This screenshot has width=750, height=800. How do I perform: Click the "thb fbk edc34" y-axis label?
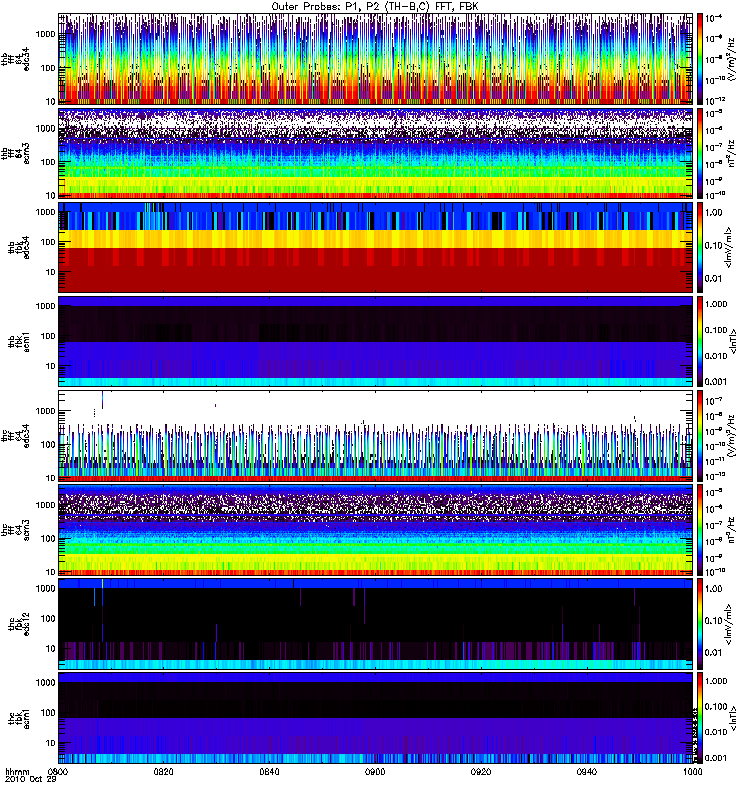pyautogui.click(x=18, y=247)
